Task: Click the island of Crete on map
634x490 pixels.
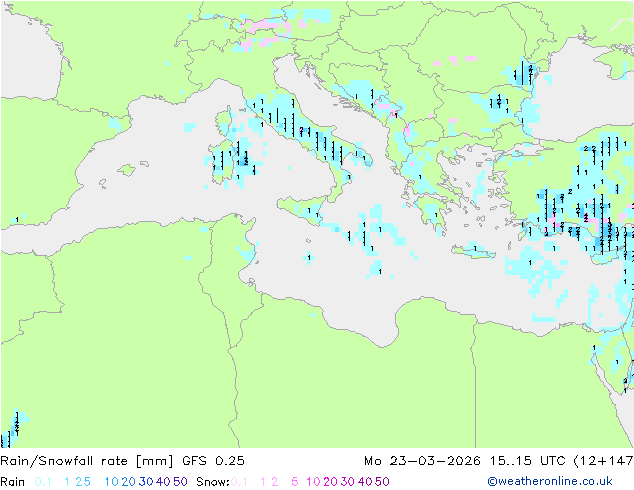Action: [x=473, y=251]
